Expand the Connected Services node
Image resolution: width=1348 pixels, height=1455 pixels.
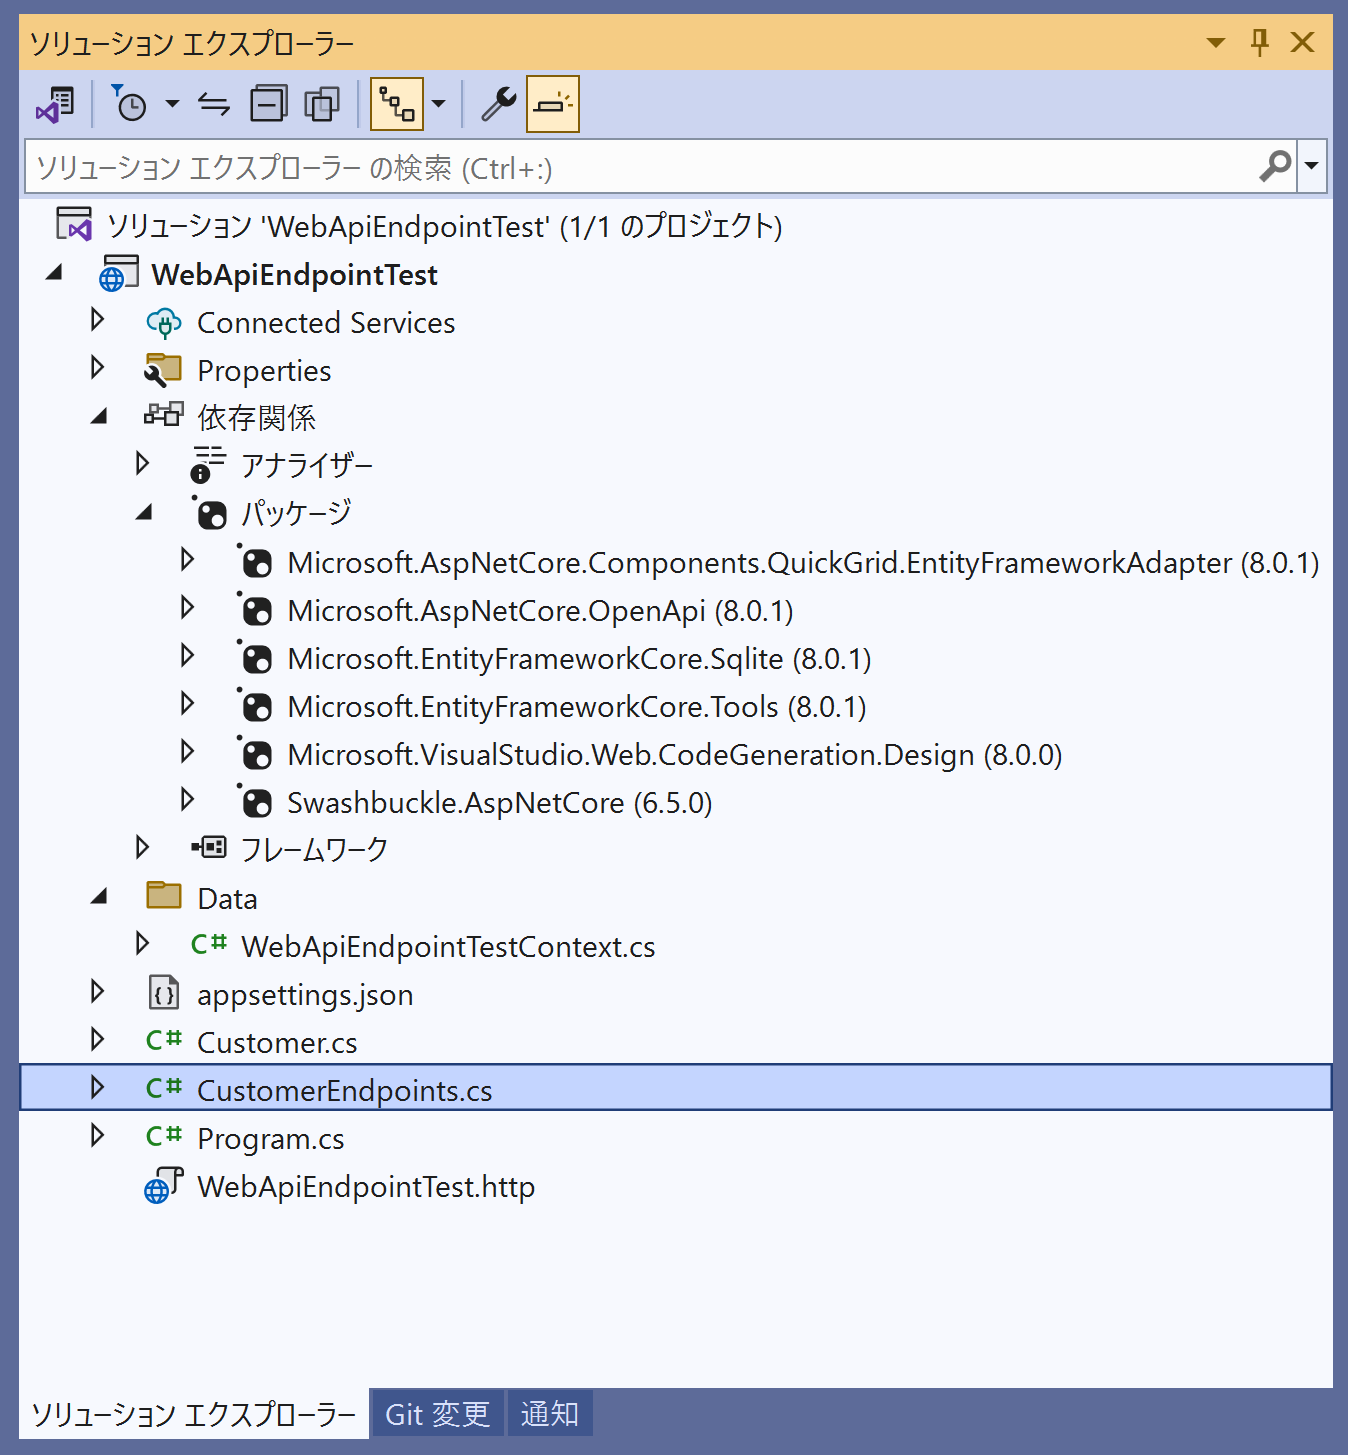pos(97,320)
